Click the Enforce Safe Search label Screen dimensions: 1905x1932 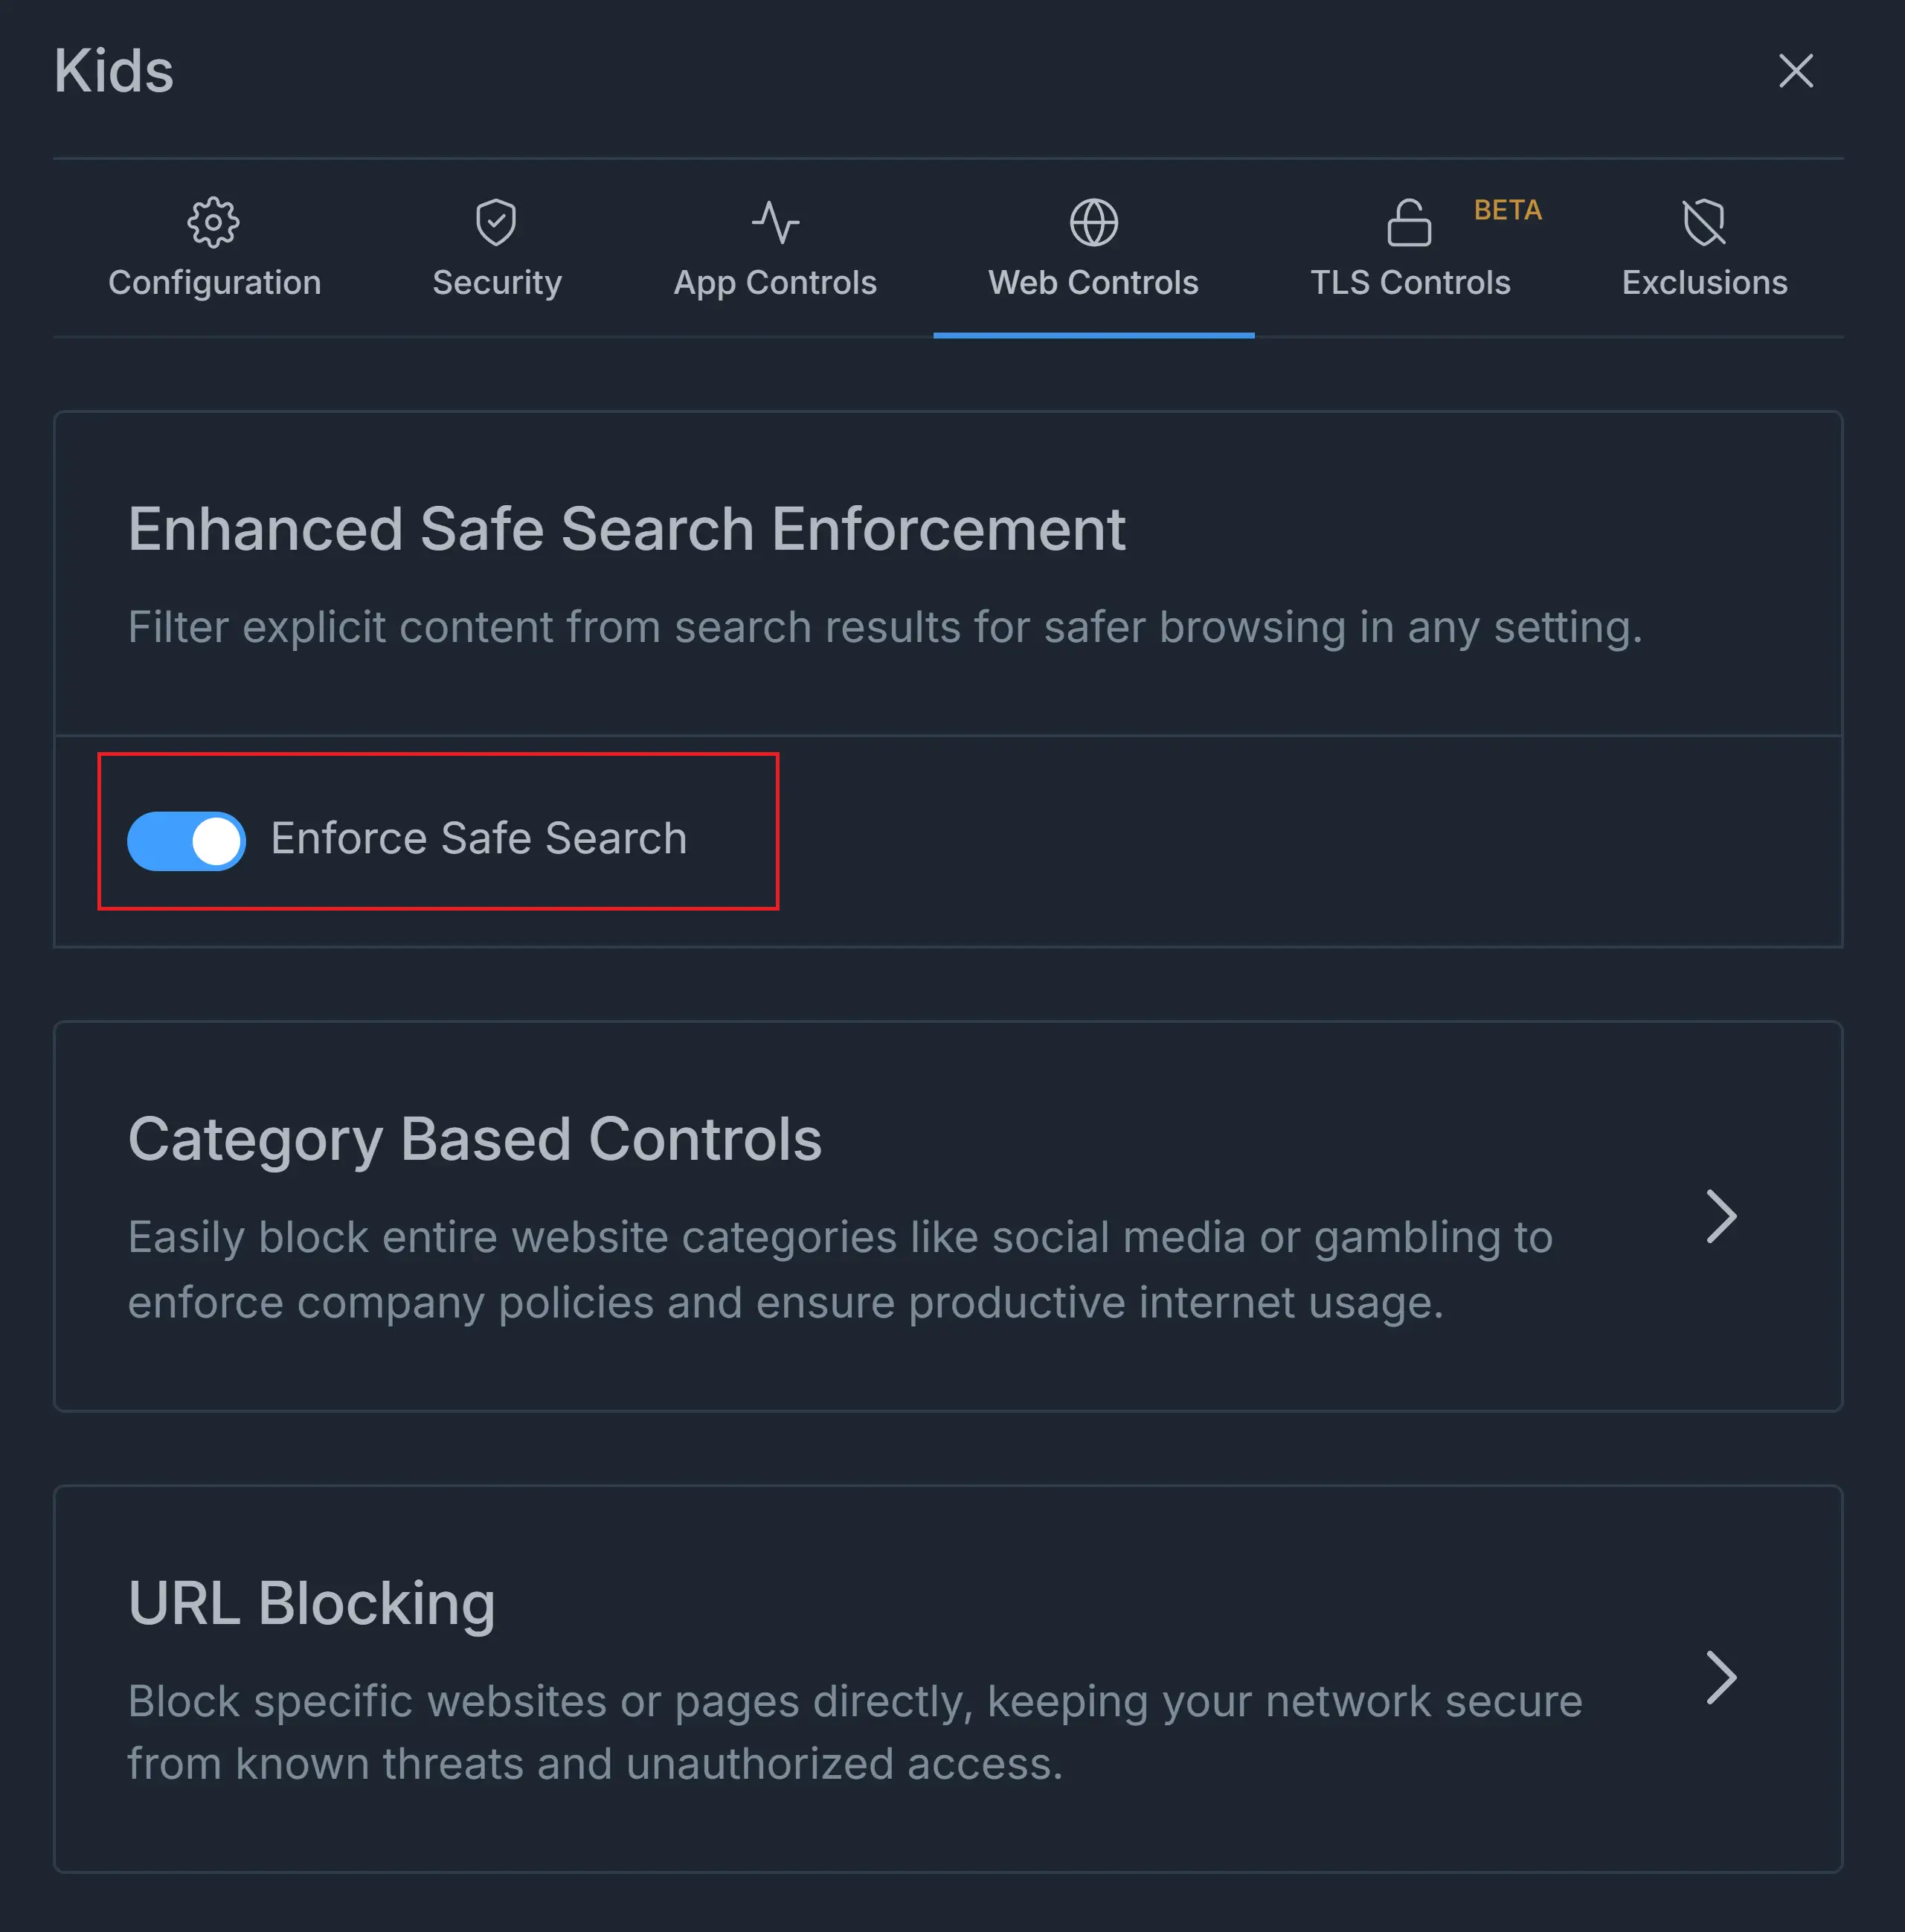coord(477,838)
